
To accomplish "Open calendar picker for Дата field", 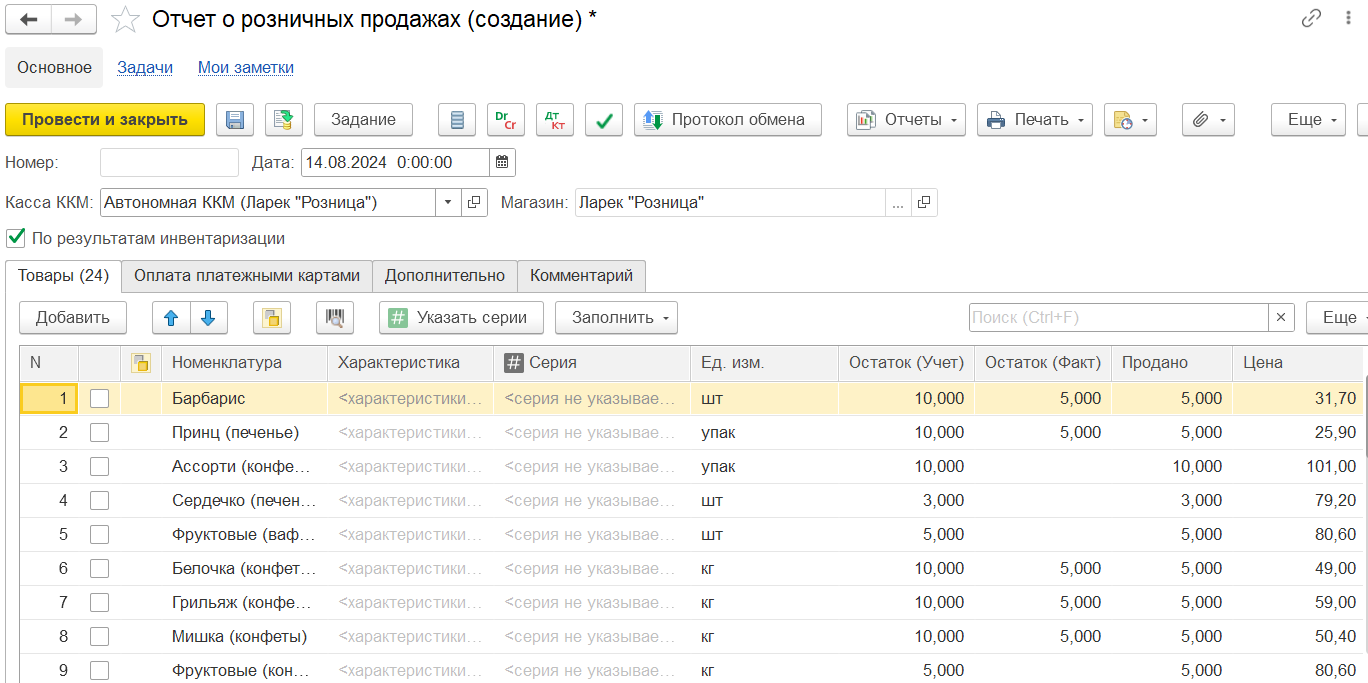I will 503,162.
